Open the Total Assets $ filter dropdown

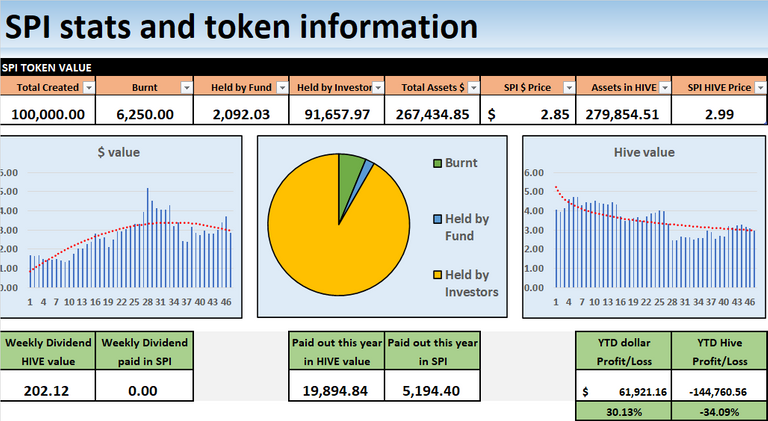[x=474, y=88]
